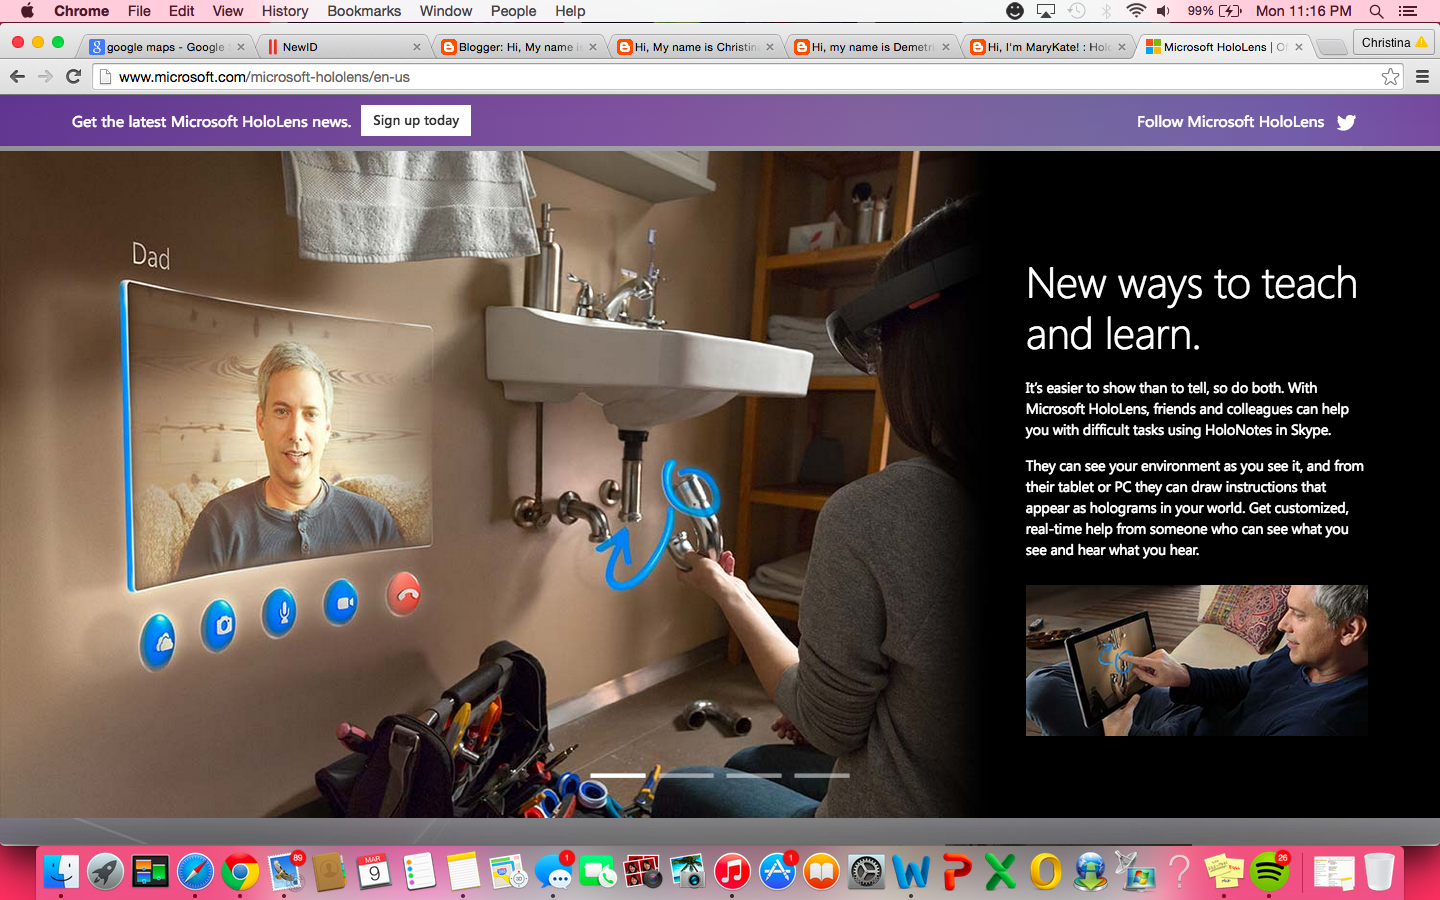Switch to the google maps tab
1440x900 pixels.
coord(166,47)
